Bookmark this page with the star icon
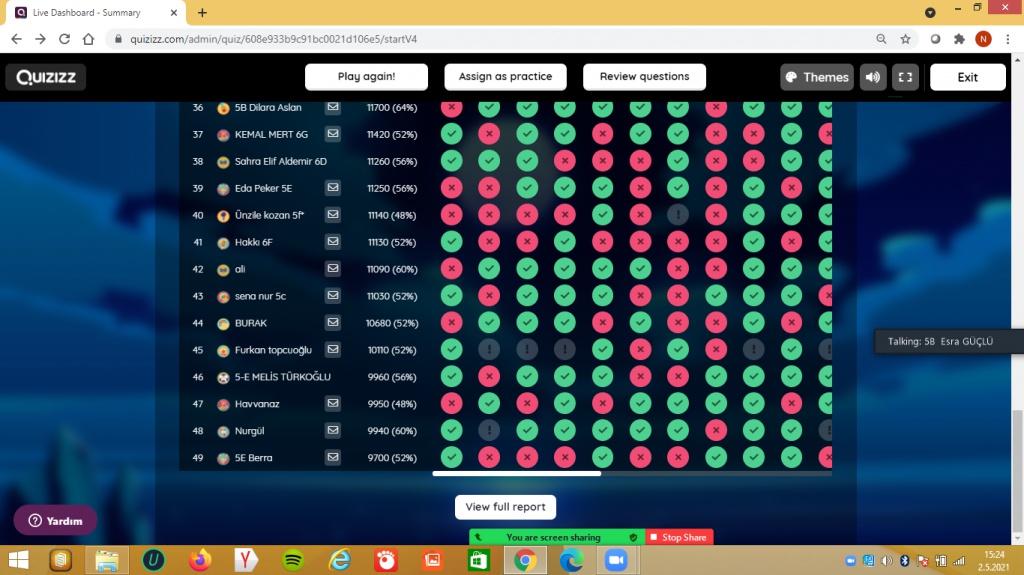The image size is (1024, 575). point(905,39)
